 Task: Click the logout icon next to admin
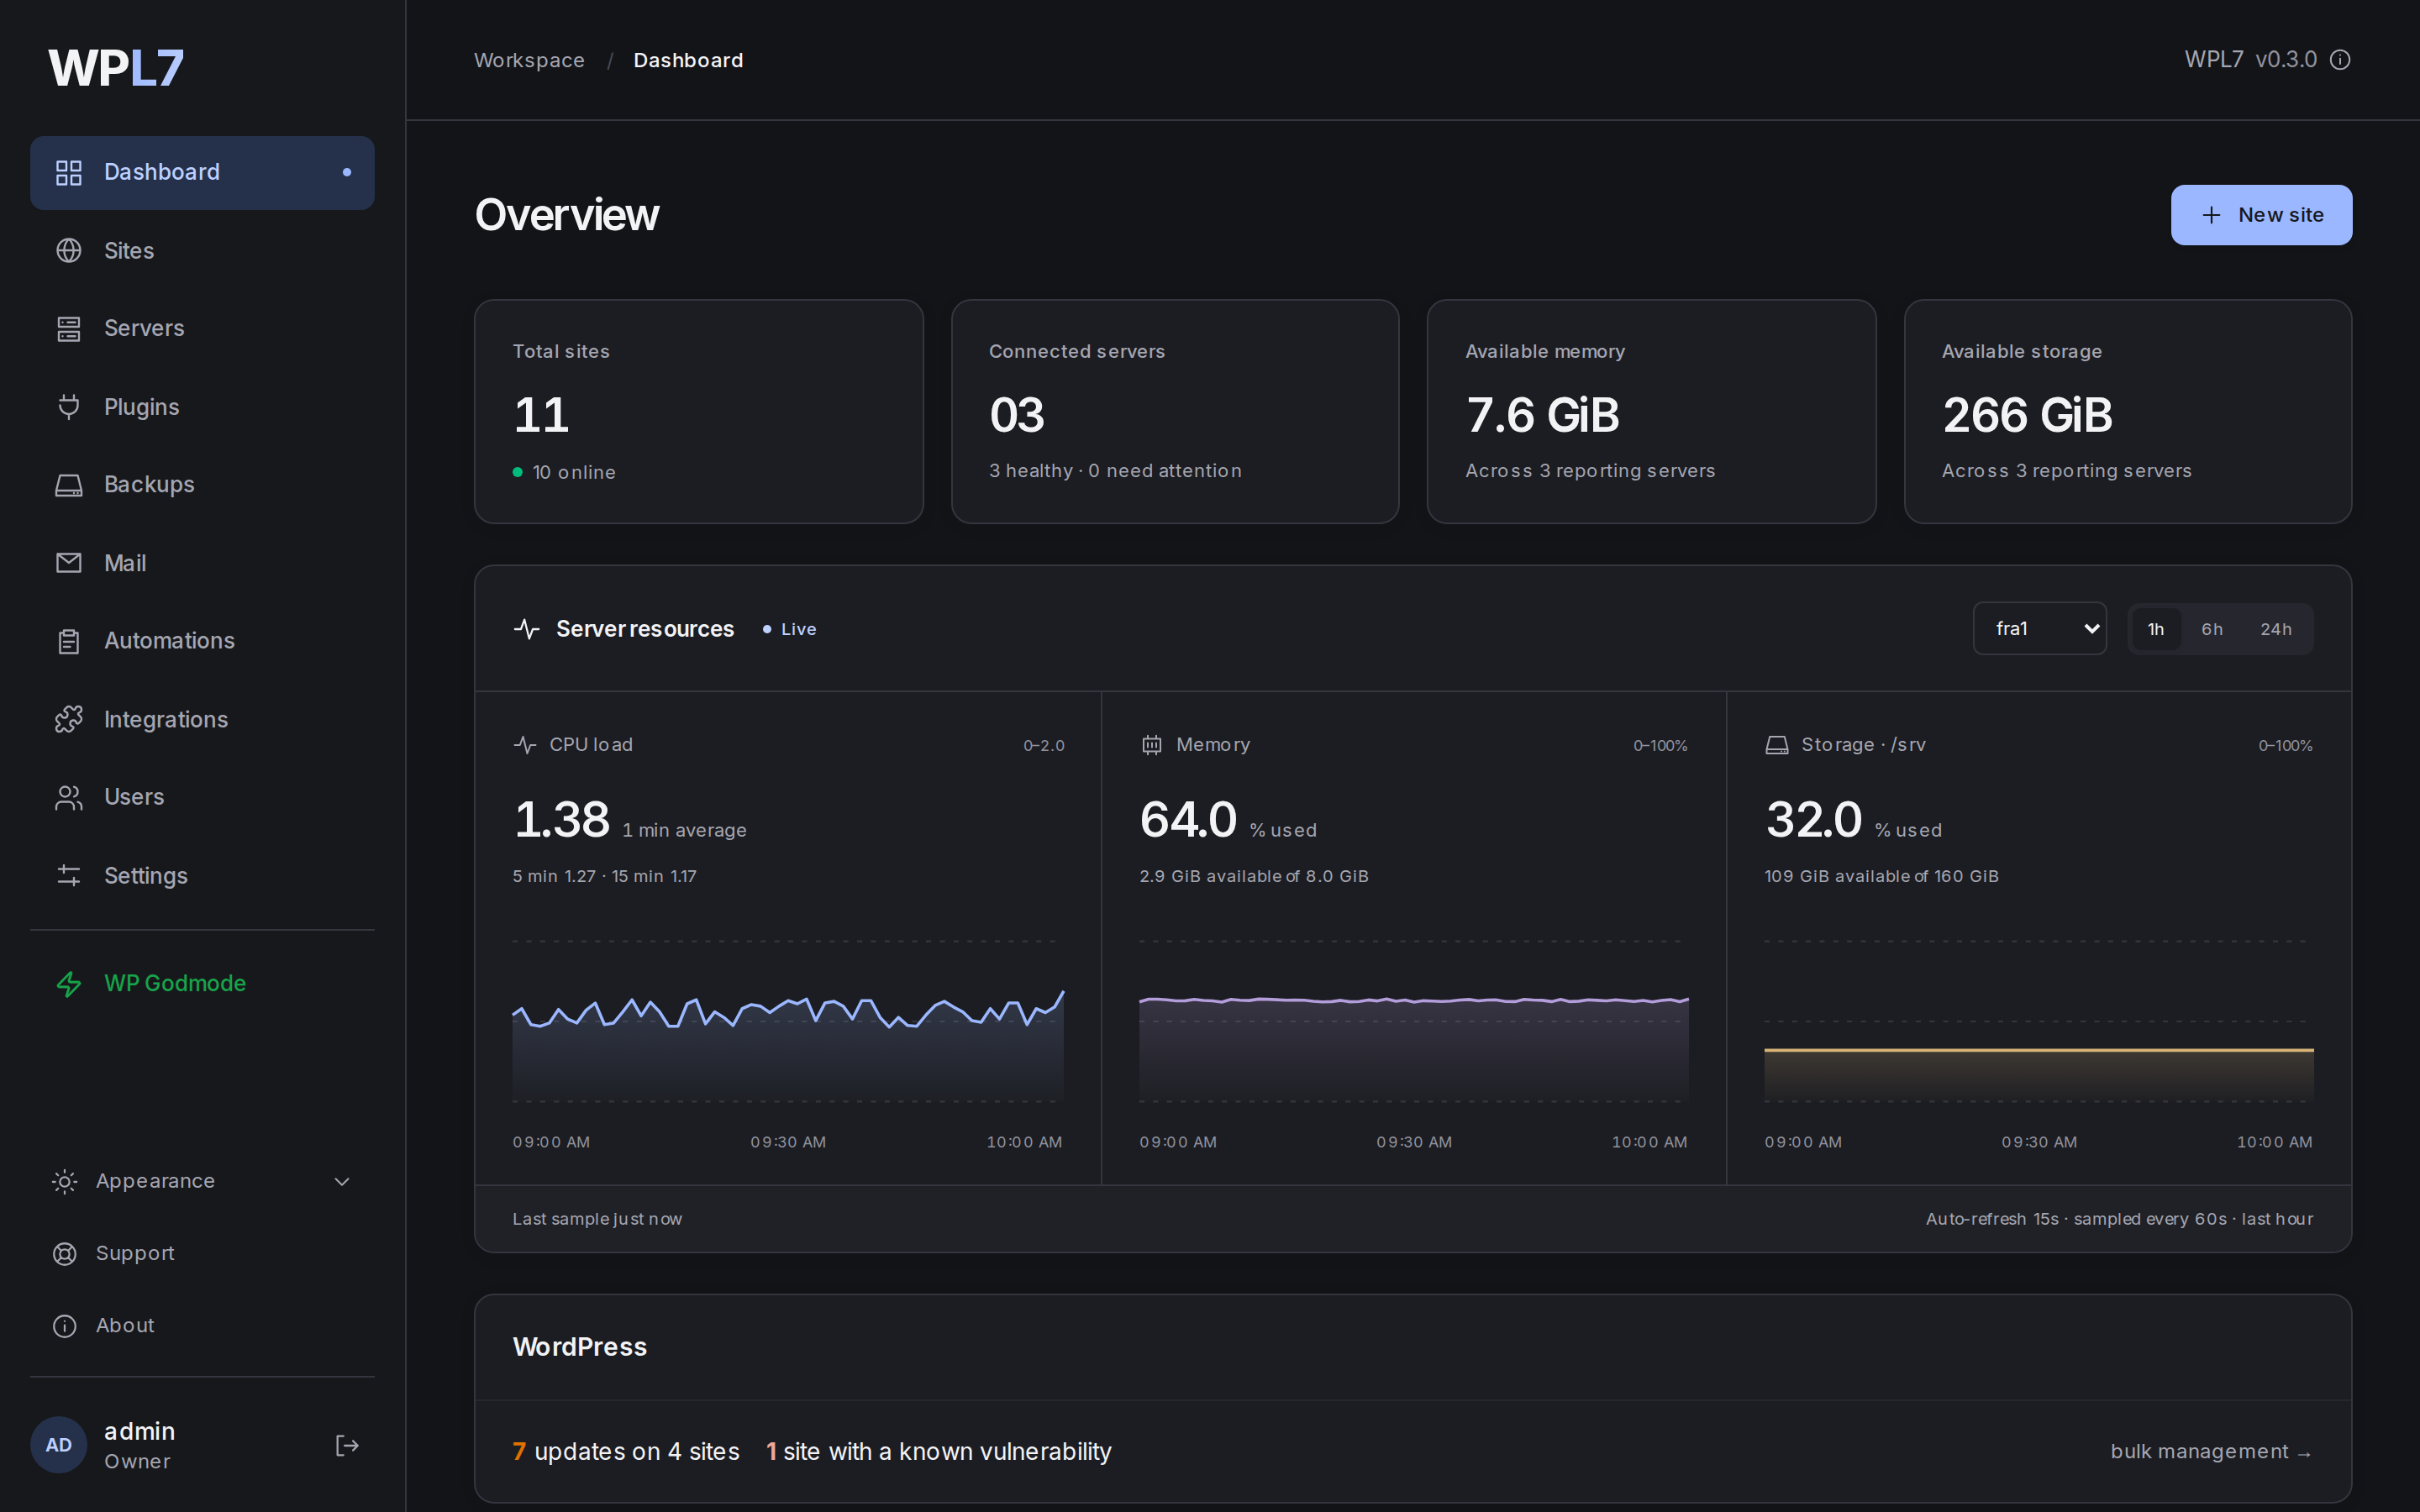pos(346,1445)
